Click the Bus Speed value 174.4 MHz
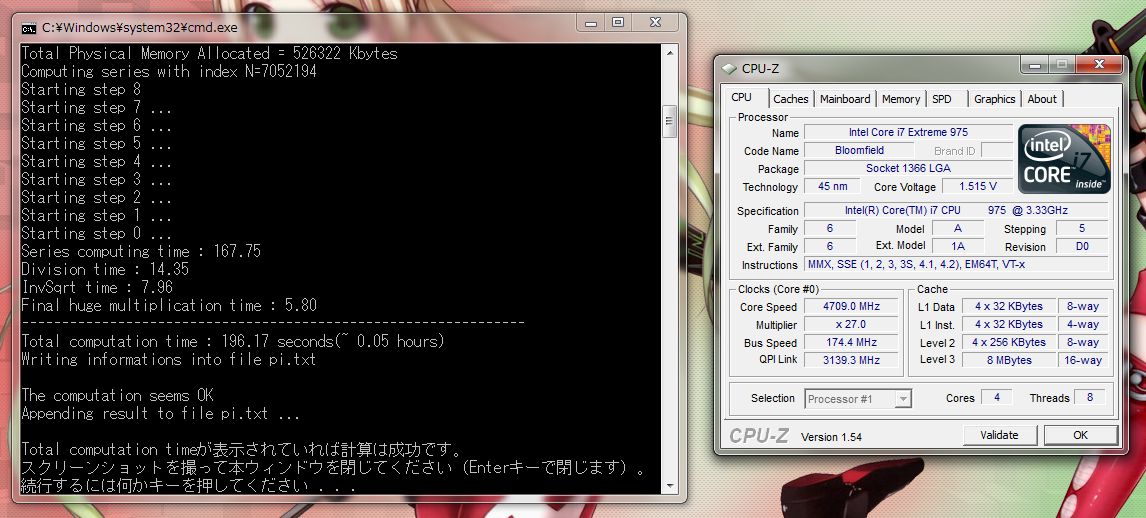This screenshot has height=518, width=1146. tap(851, 343)
